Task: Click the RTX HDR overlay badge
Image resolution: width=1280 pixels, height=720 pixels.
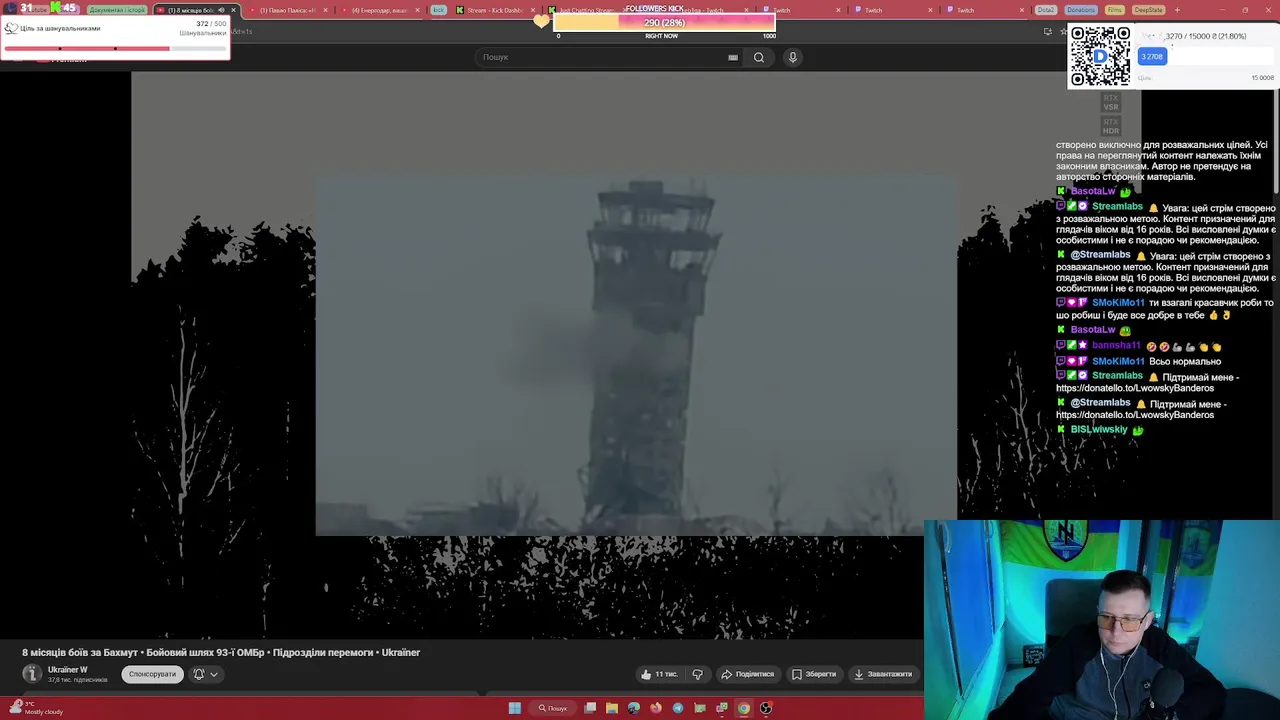Action: pos(1110,127)
